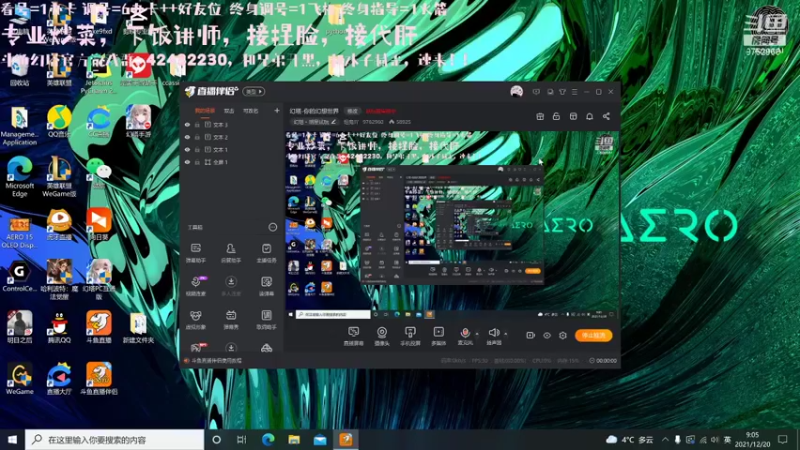Viewport: 800px width, 450px height.
Task: Open the second toolbox tool, person icon
Action: (x=231, y=253)
